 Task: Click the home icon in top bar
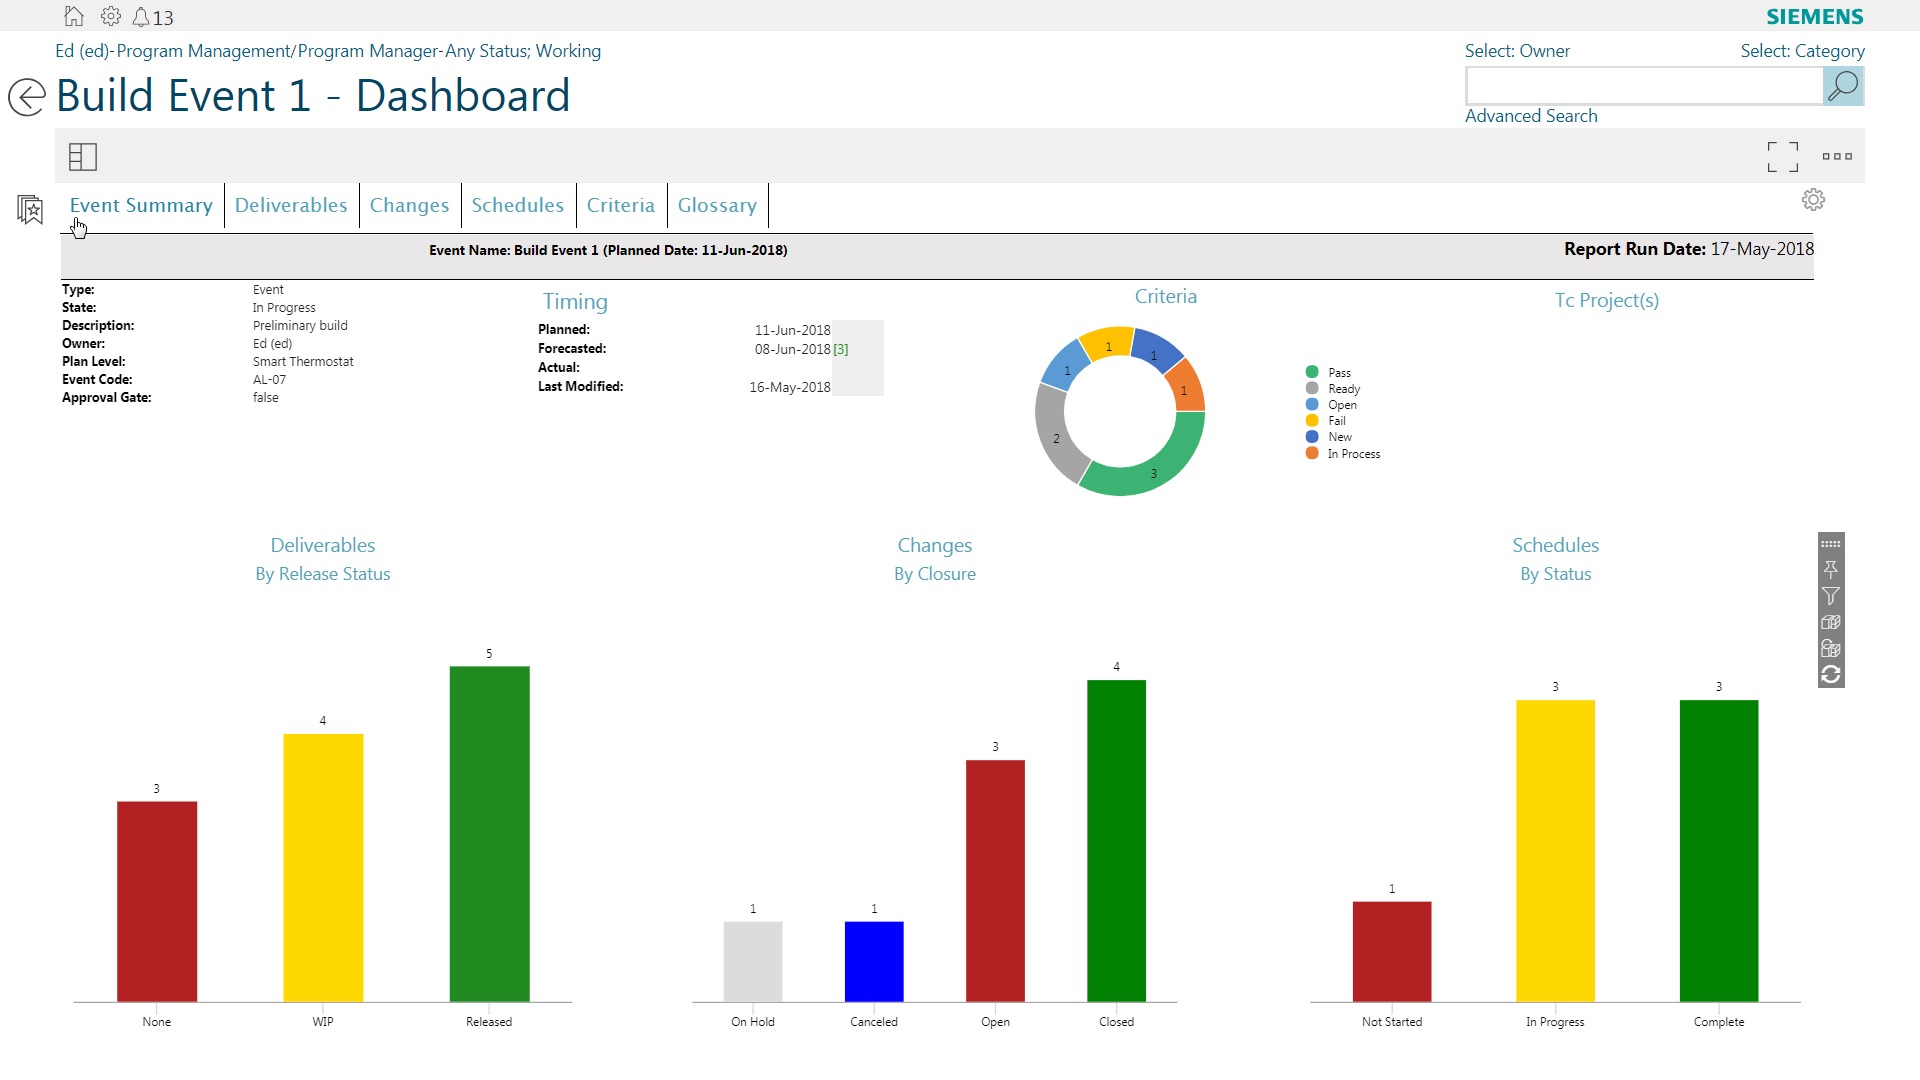tap(73, 16)
